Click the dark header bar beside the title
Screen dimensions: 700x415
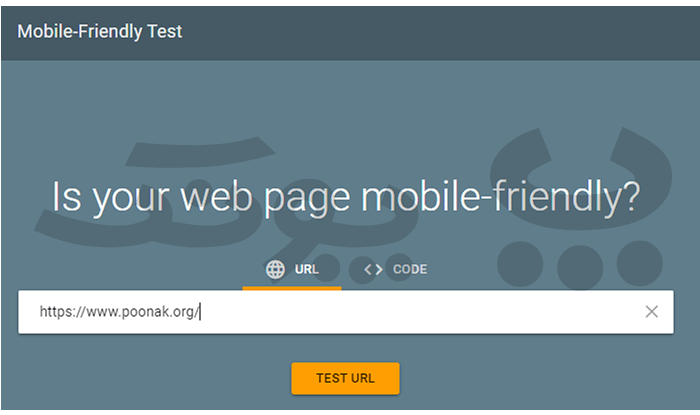click(x=438, y=32)
